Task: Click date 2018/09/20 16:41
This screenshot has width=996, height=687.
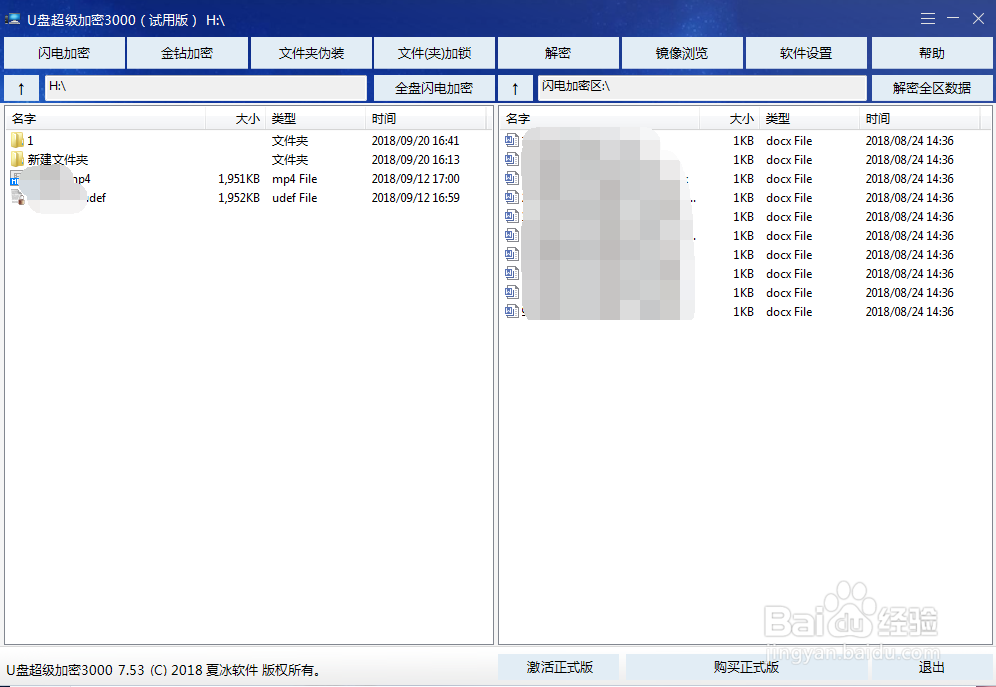Action: point(415,141)
